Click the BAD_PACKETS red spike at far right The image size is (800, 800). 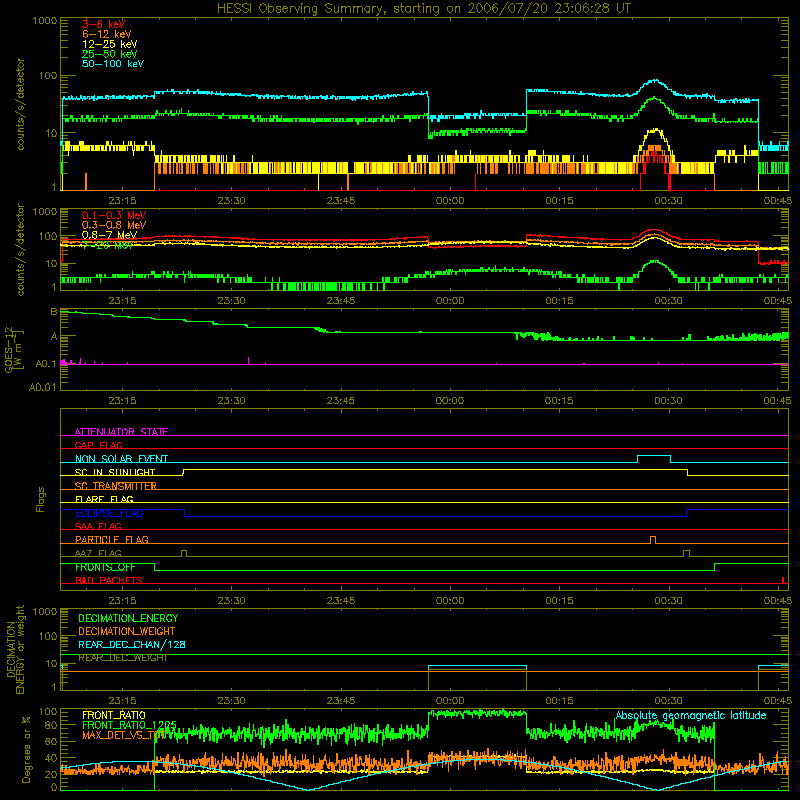pyautogui.click(x=783, y=580)
